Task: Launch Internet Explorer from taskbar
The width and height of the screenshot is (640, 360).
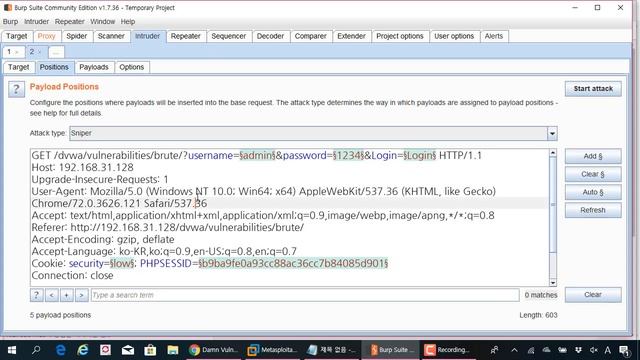Action: pos(83,350)
